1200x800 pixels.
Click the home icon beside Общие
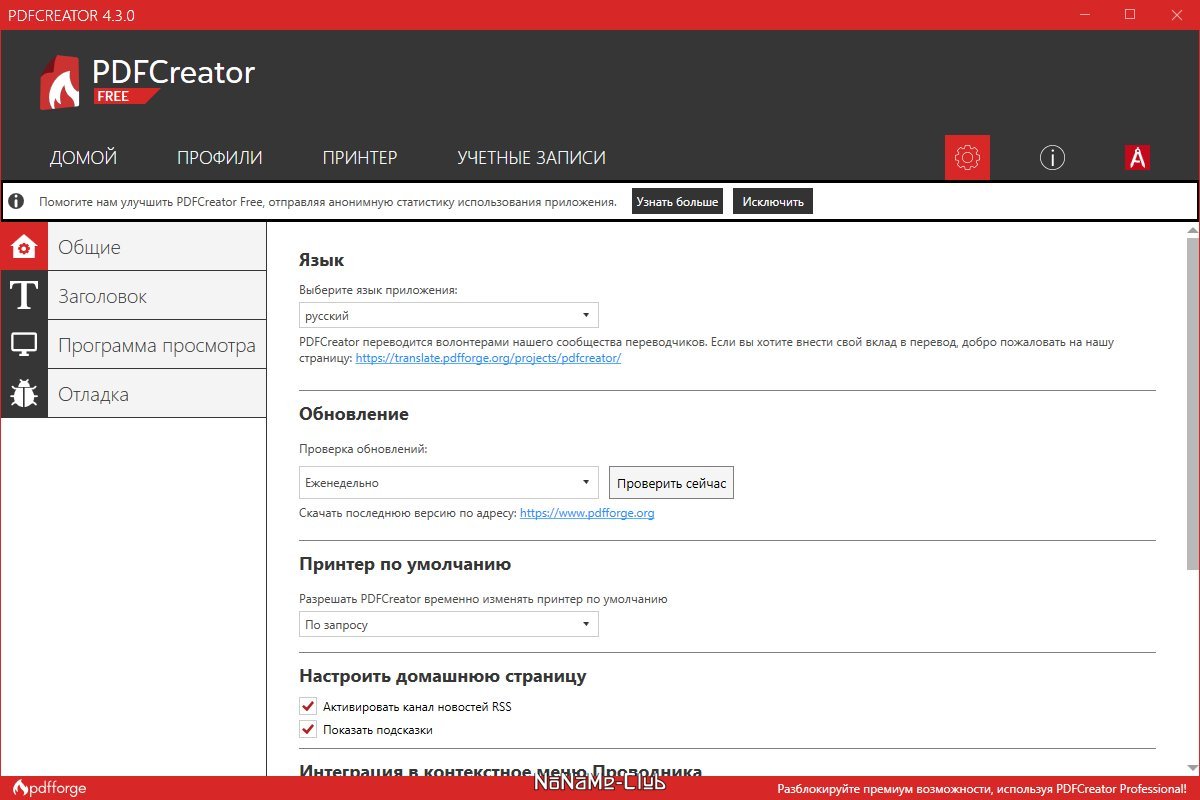24,247
